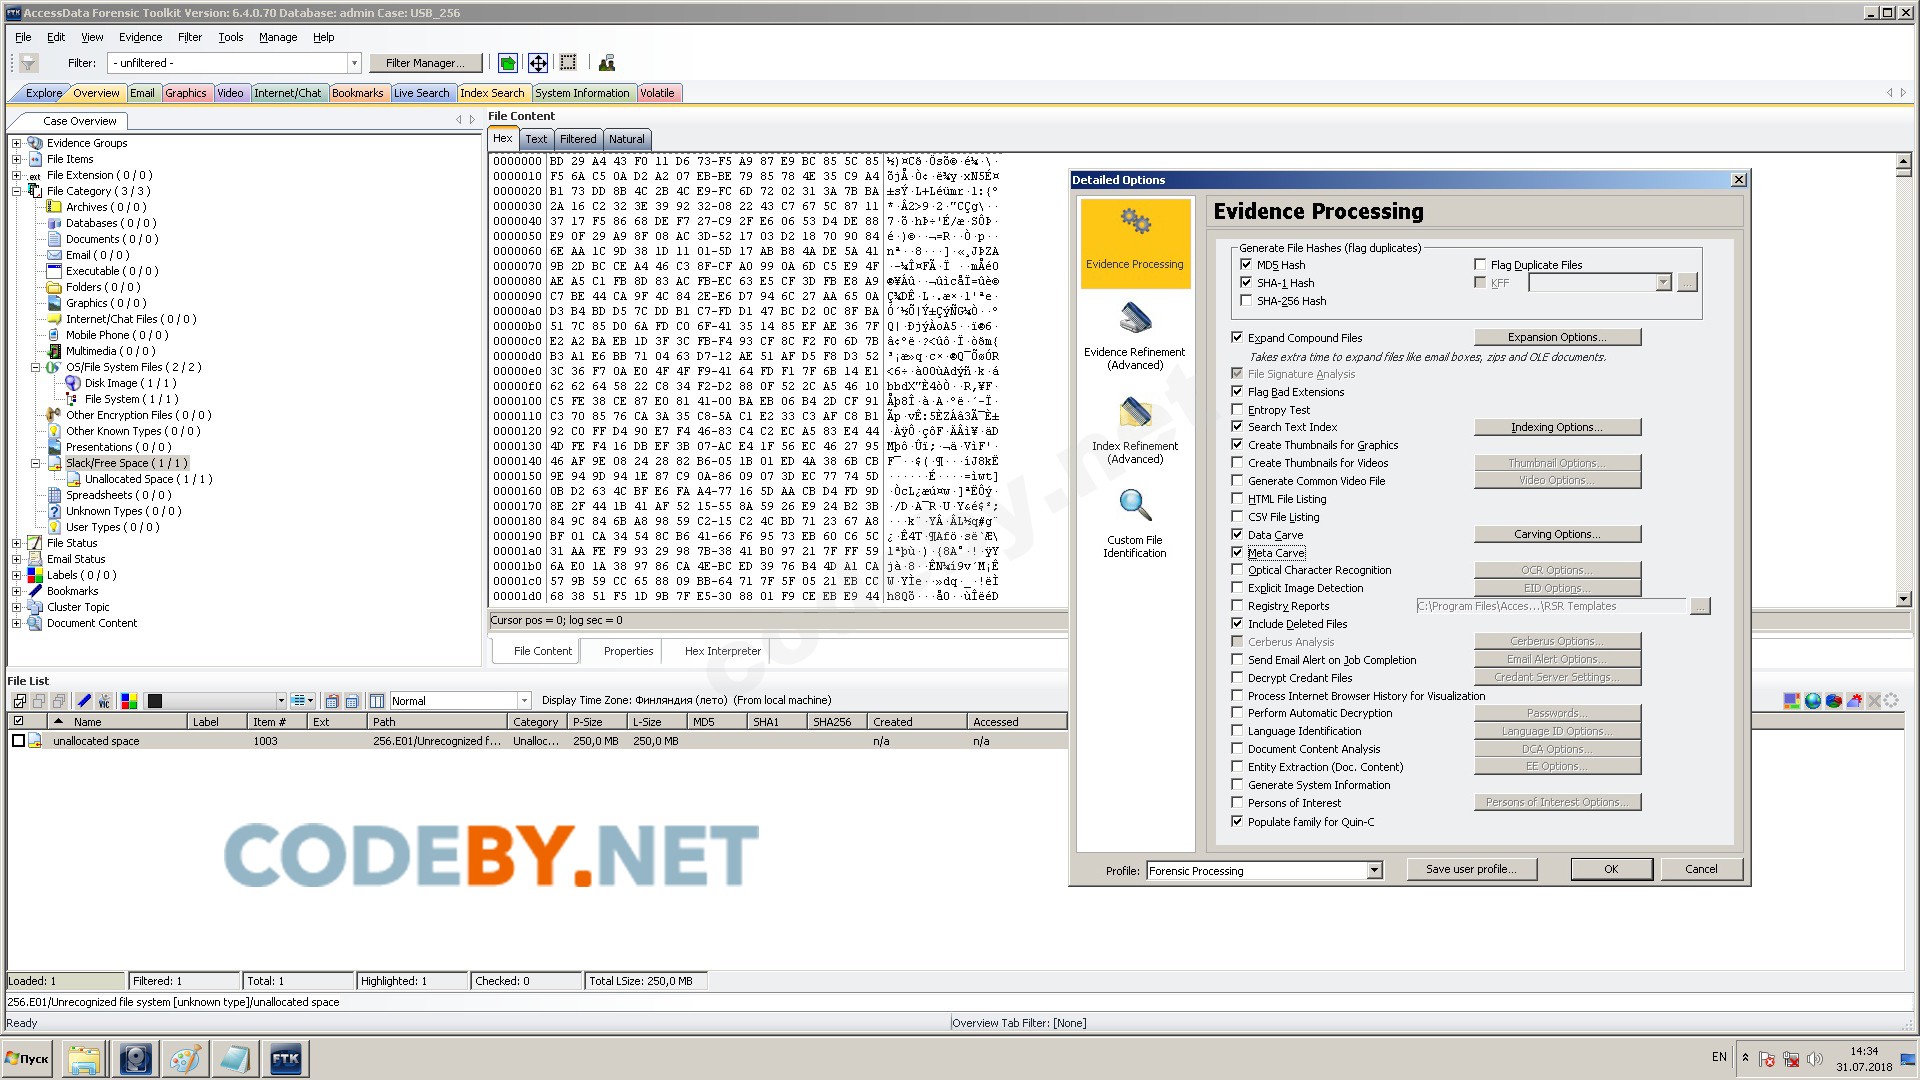Click the green export arrow toolbar icon

click(x=508, y=63)
